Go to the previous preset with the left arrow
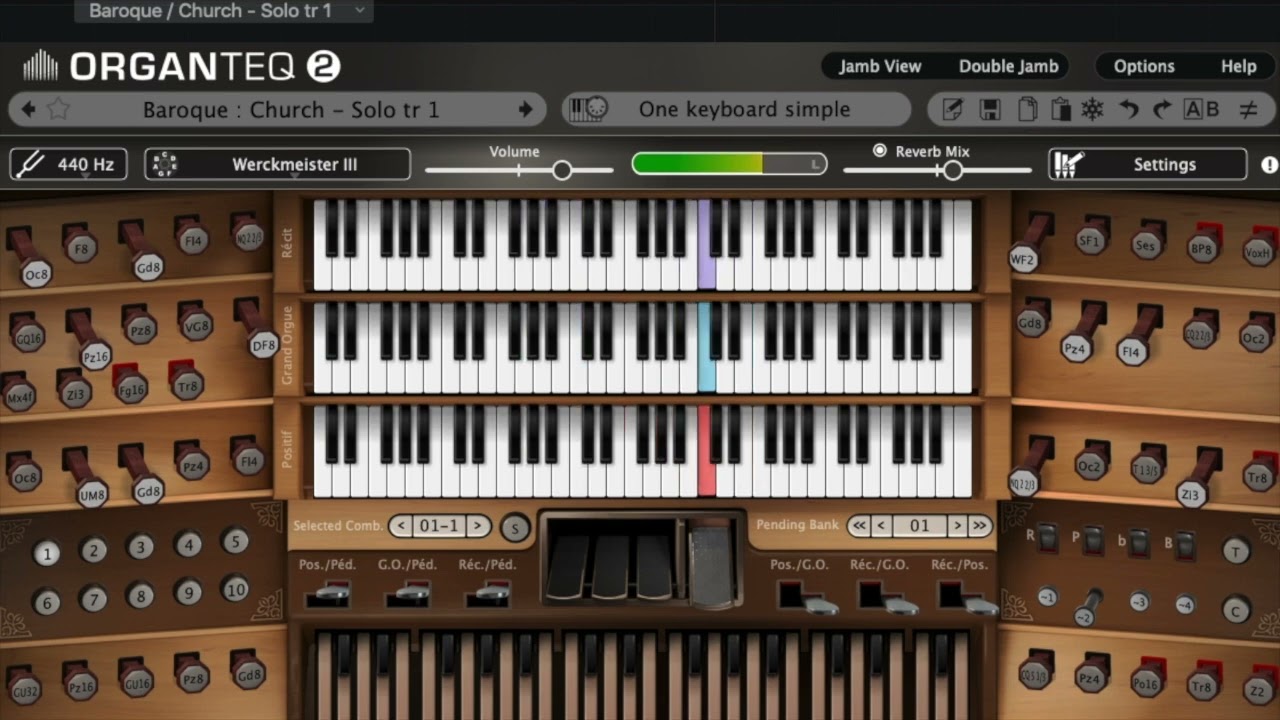1280x720 pixels. 28,109
